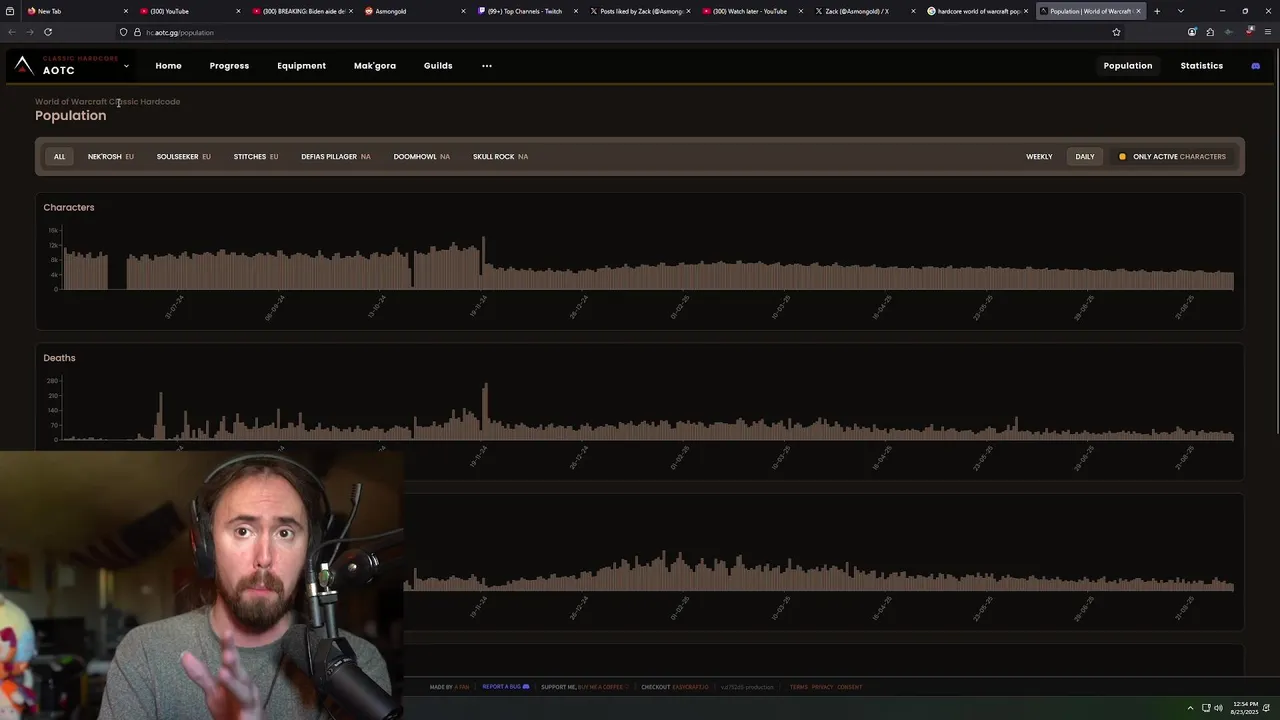This screenshot has height=720, width=1280.
Task: Click the volume speaker icon in tray
Action: (x=1218, y=708)
